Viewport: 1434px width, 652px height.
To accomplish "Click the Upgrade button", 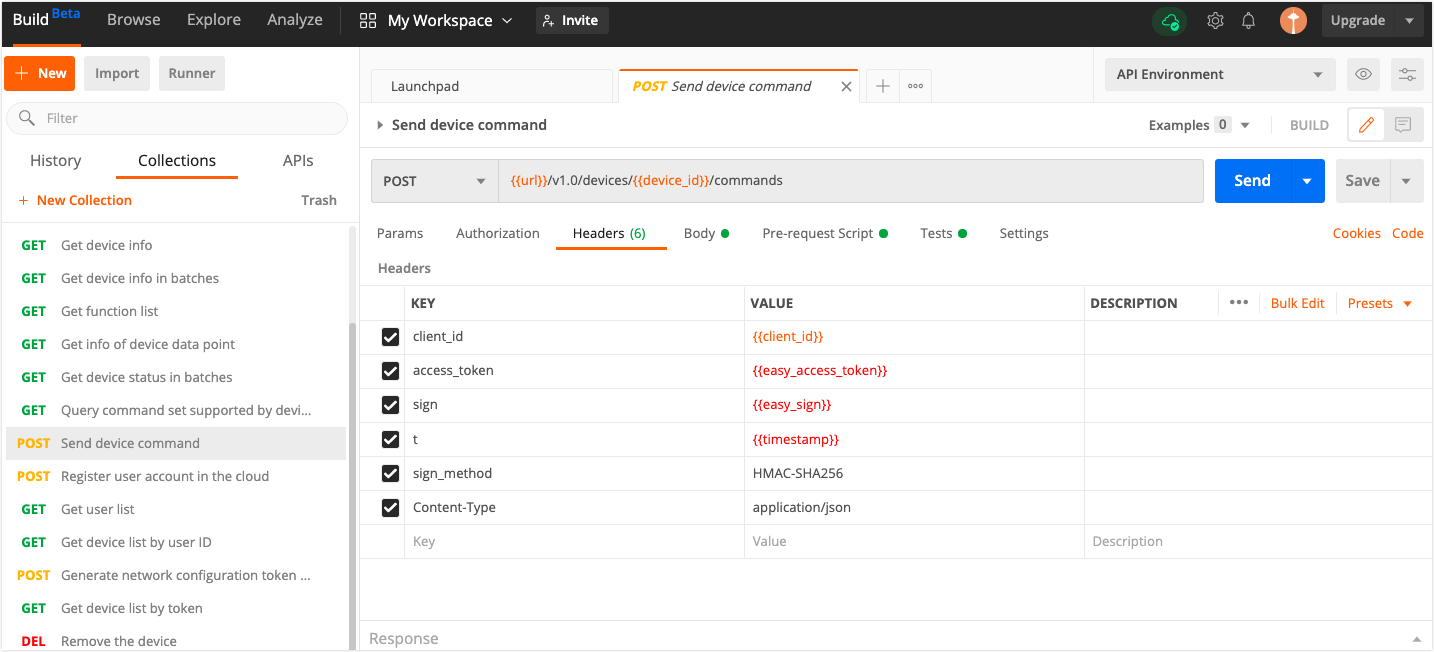I will (1358, 21).
